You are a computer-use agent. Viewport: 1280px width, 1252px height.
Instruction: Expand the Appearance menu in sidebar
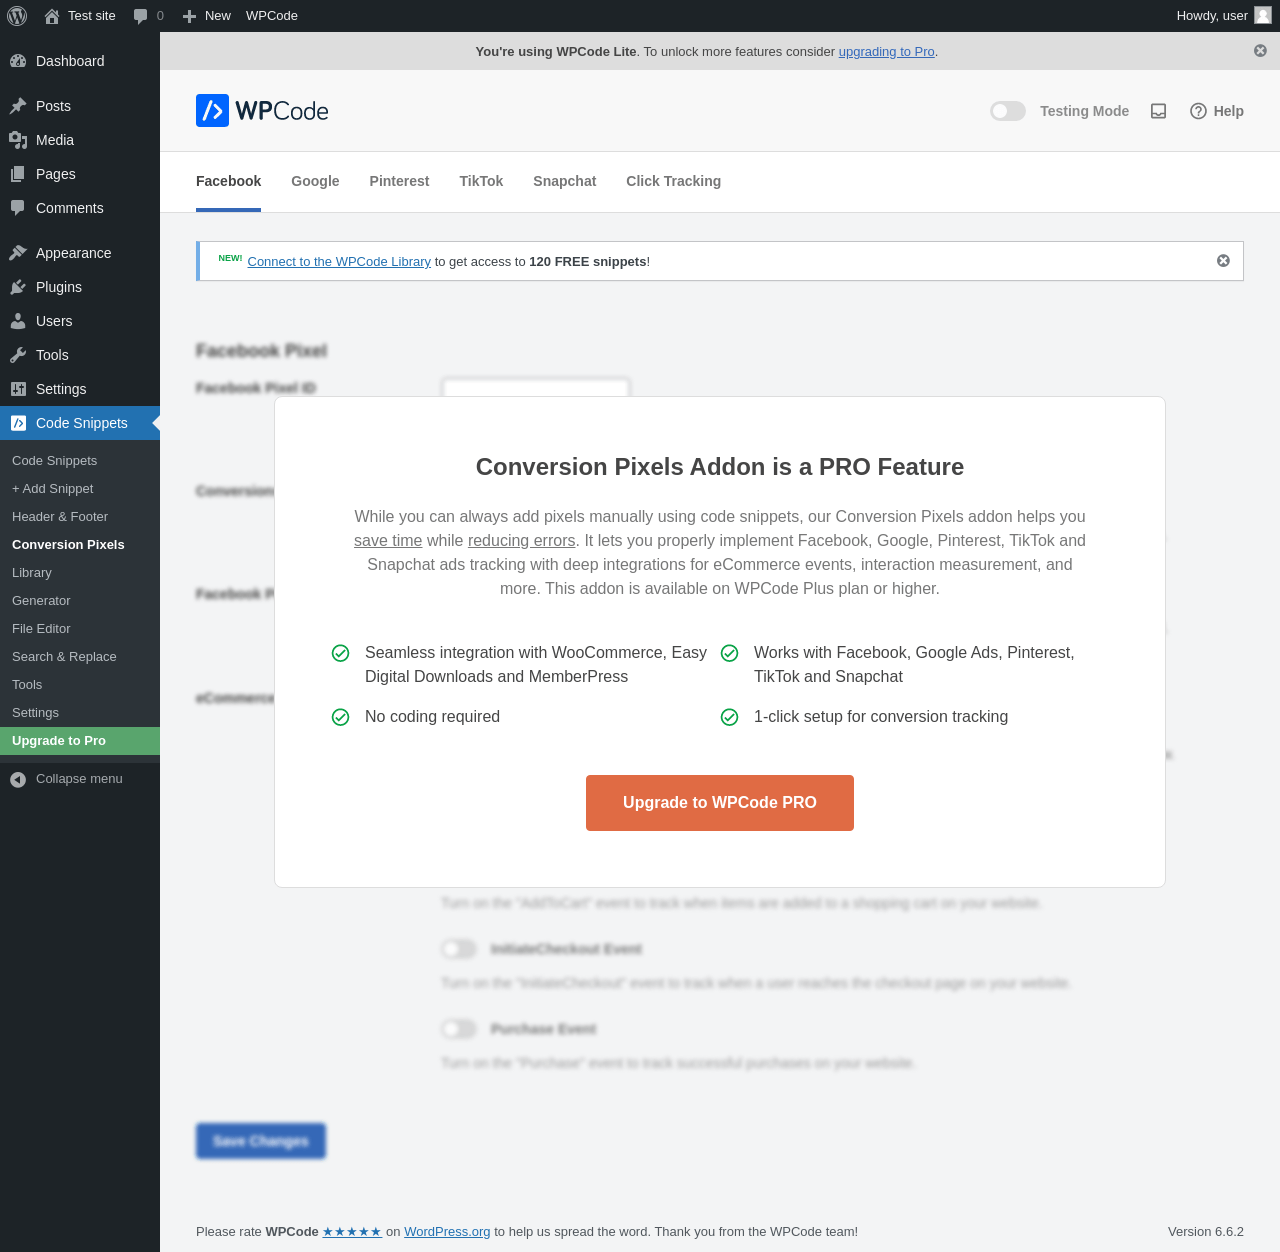[x=73, y=253]
